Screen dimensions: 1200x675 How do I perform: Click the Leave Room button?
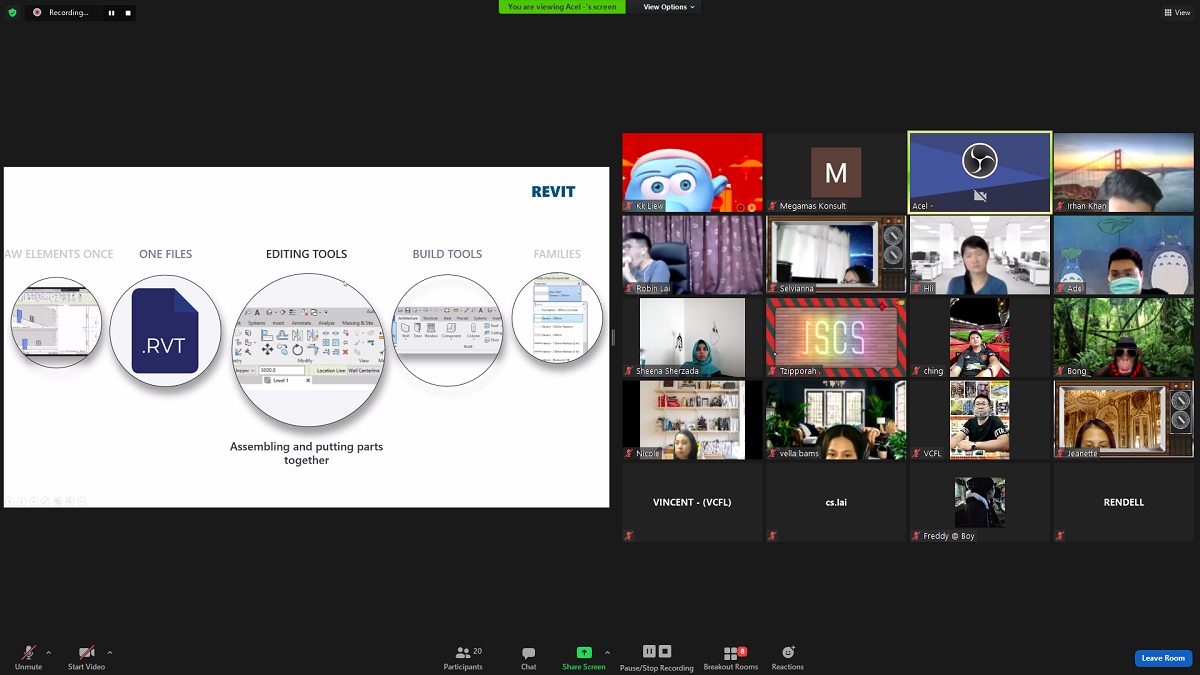pos(1163,658)
